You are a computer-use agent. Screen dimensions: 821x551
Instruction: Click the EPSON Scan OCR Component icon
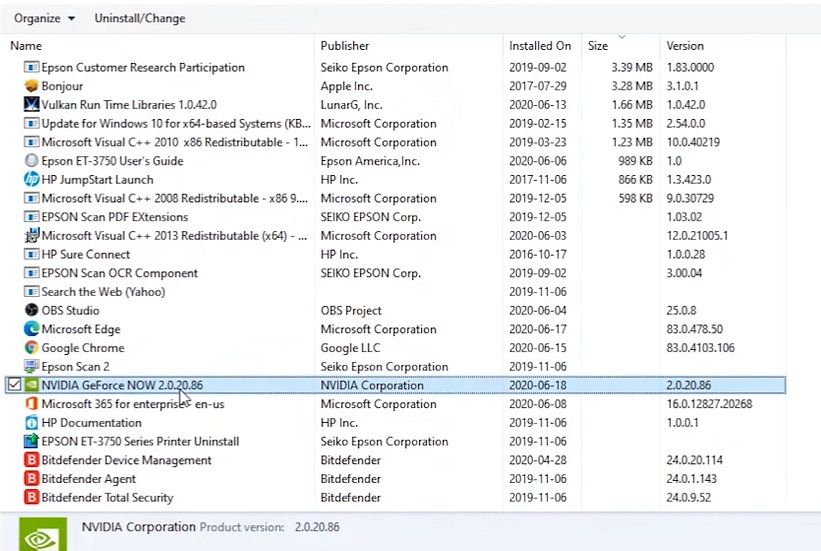click(x=31, y=273)
